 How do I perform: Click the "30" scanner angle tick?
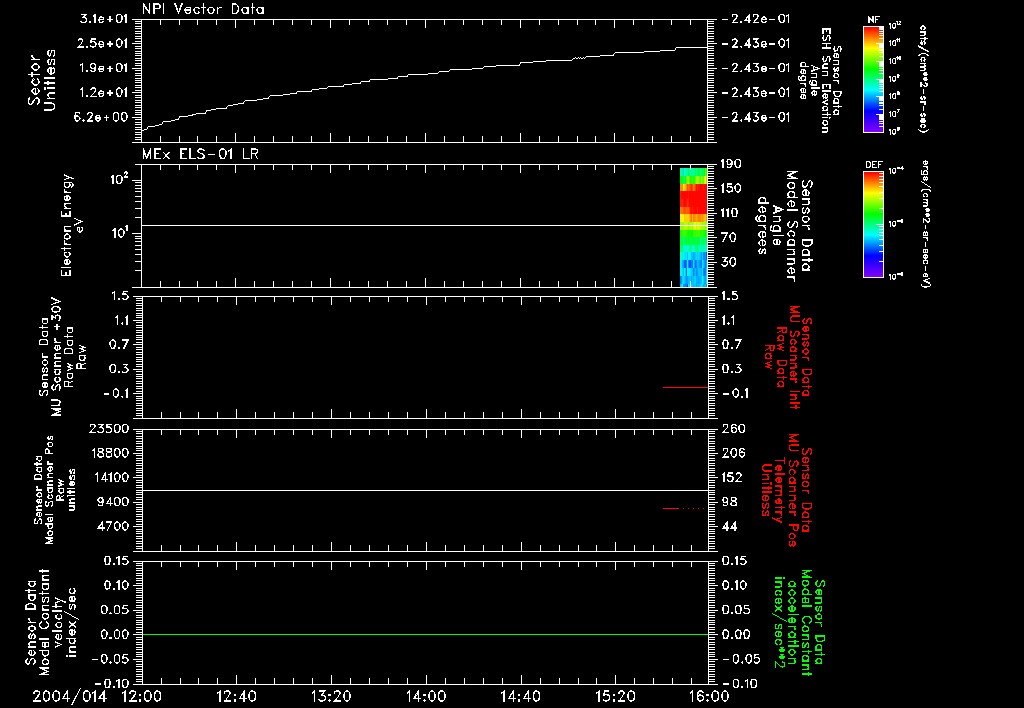click(x=728, y=262)
